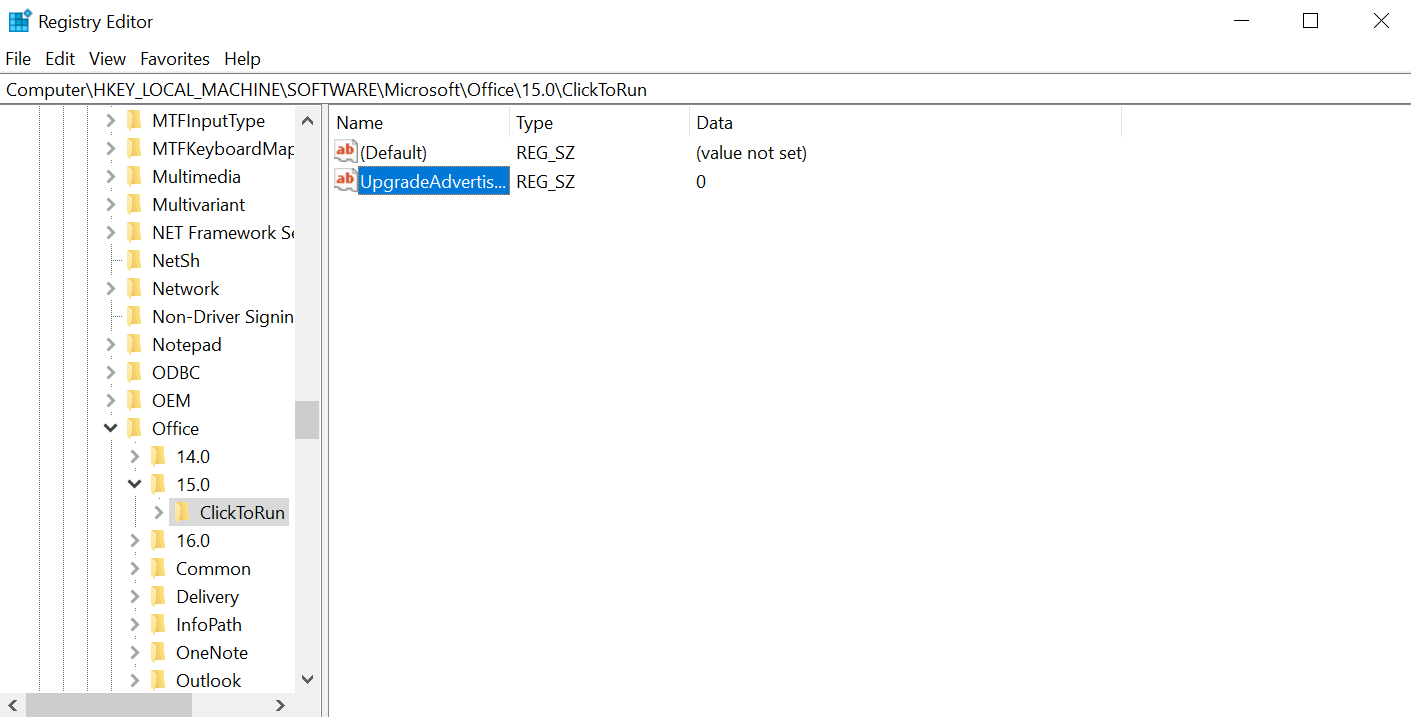Click the Outlook folder icon
The width and height of the screenshot is (1411, 717).
(158, 681)
